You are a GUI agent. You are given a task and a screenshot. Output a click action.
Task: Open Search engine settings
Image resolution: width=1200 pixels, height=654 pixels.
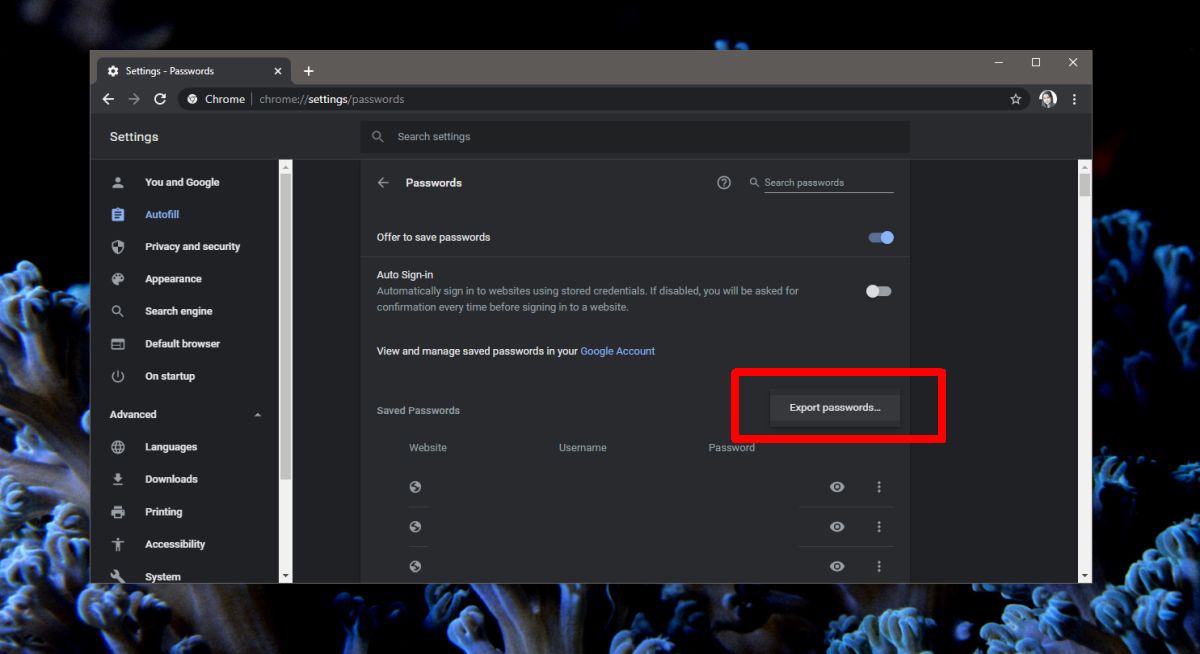click(x=178, y=311)
